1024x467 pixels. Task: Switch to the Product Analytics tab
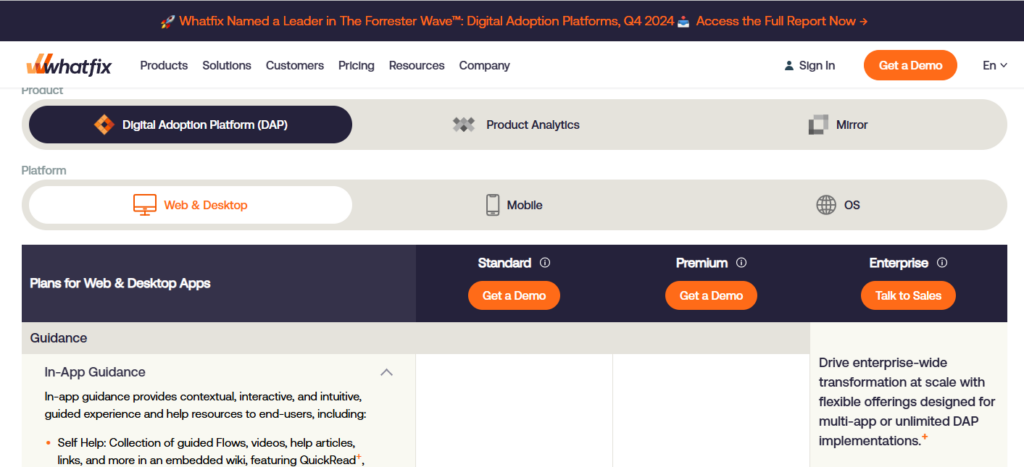[516, 124]
